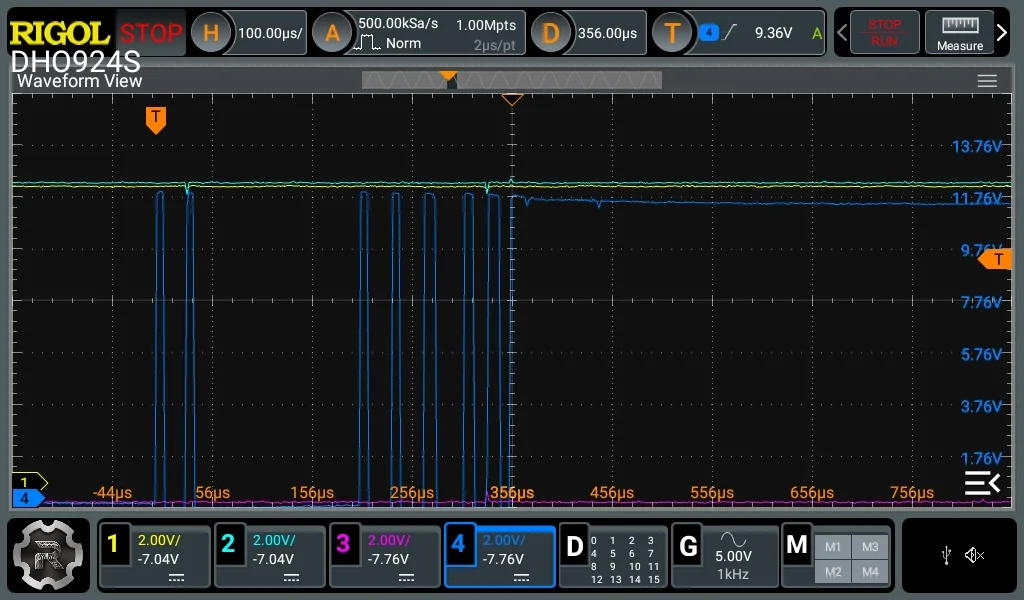Click the STOP status indicator
1024x600 pixels.
point(151,33)
